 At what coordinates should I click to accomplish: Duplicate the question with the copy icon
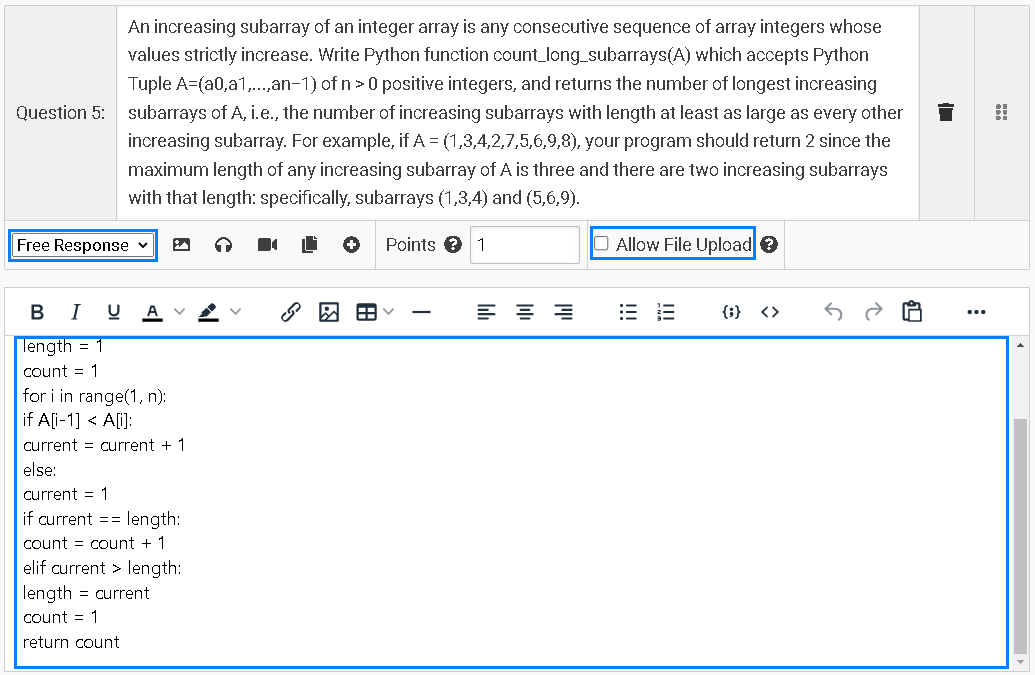click(310, 245)
